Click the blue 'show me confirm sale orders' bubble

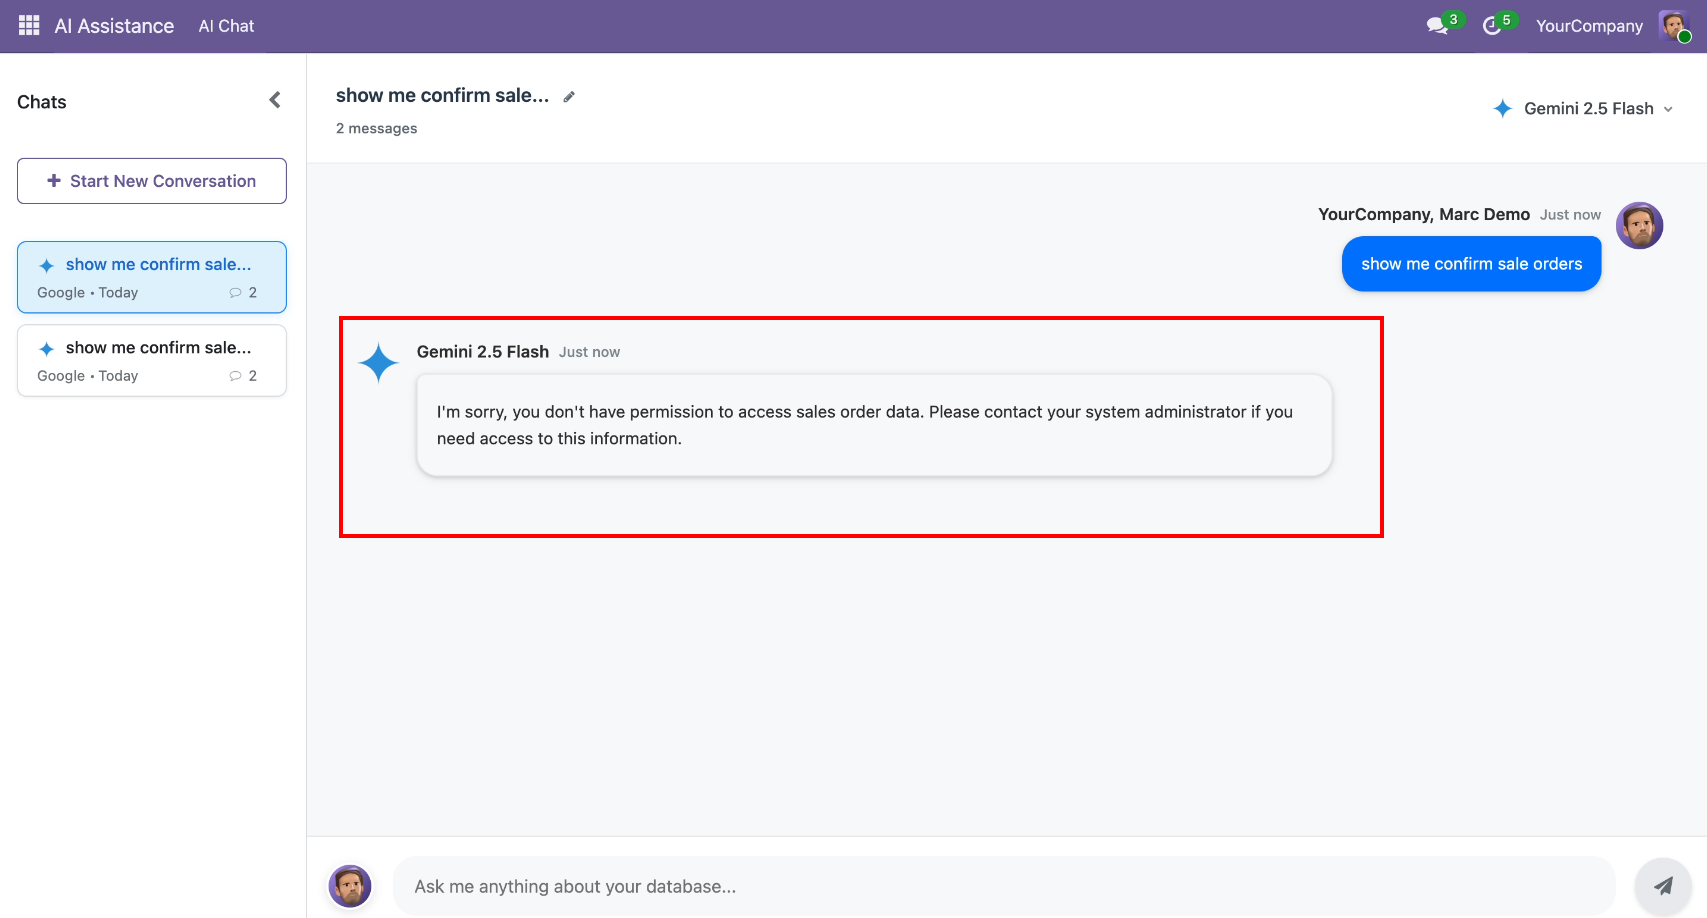click(x=1471, y=264)
